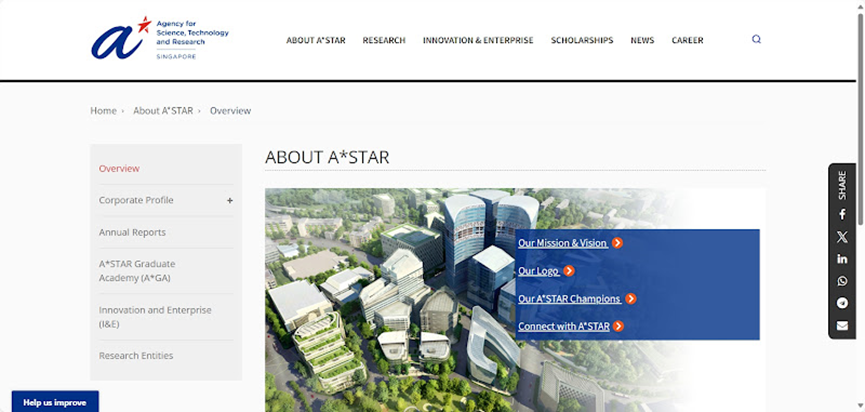Click the A*STAR logo in header
865x412 pixels.
coord(160,38)
